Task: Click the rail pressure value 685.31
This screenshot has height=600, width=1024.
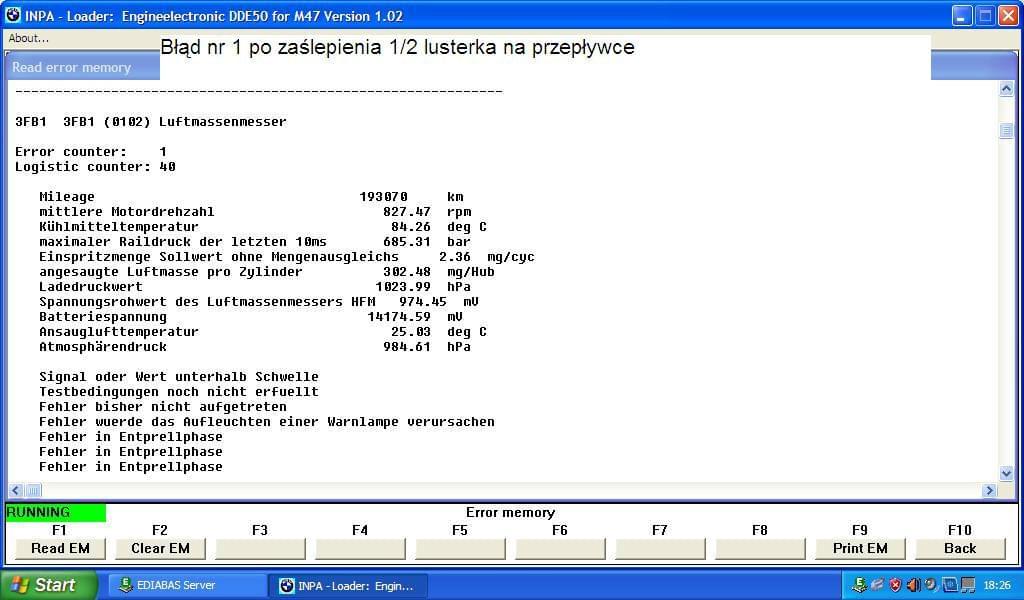Action: [x=407, y=242]
